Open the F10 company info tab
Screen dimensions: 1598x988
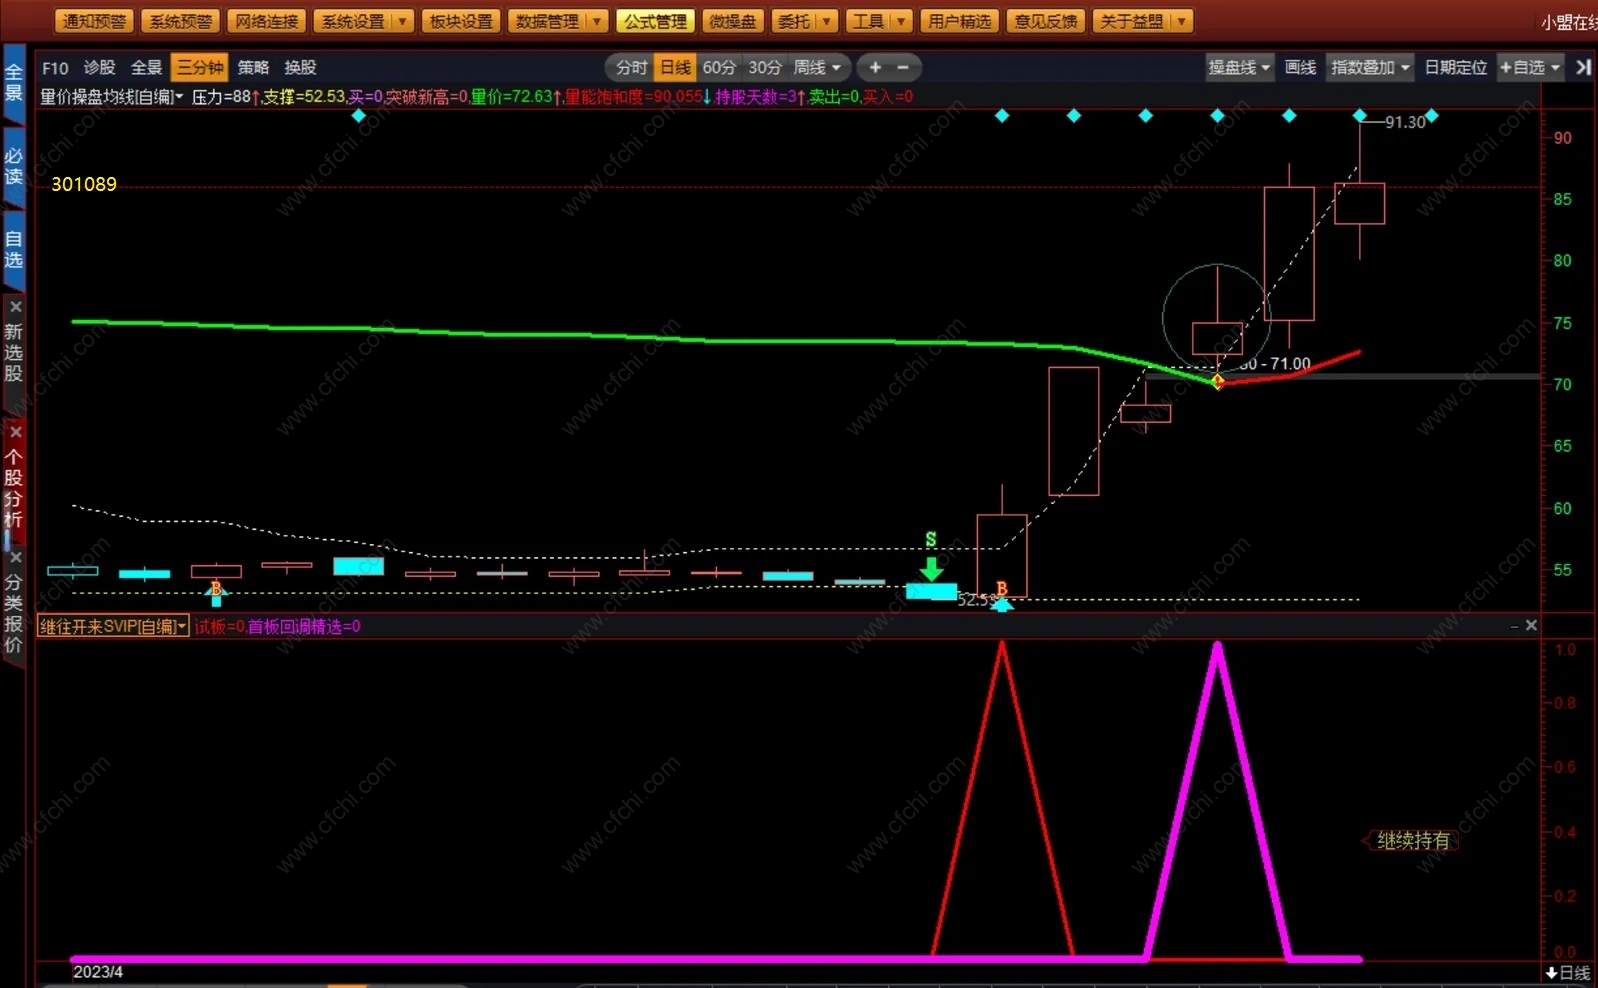click(55, 67)
